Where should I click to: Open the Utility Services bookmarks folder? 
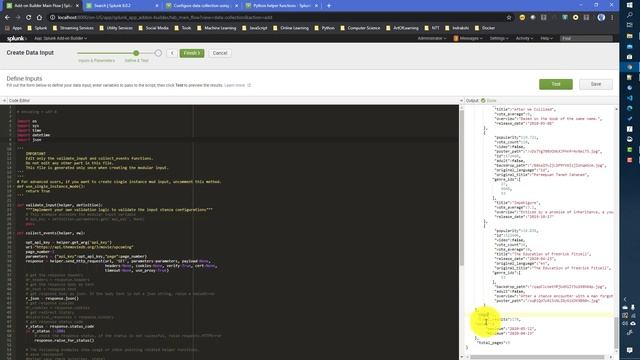click(116, 28)
